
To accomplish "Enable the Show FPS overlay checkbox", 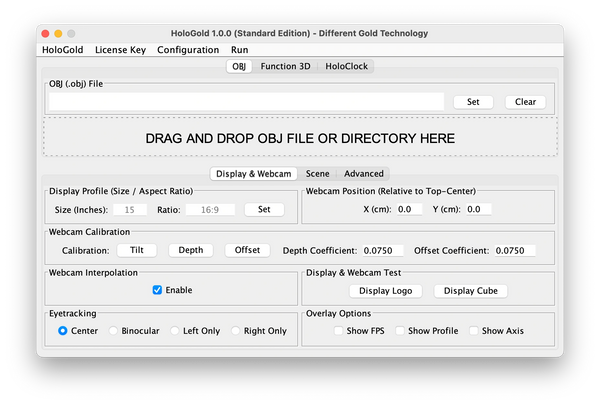I will [x=339, y=330].
